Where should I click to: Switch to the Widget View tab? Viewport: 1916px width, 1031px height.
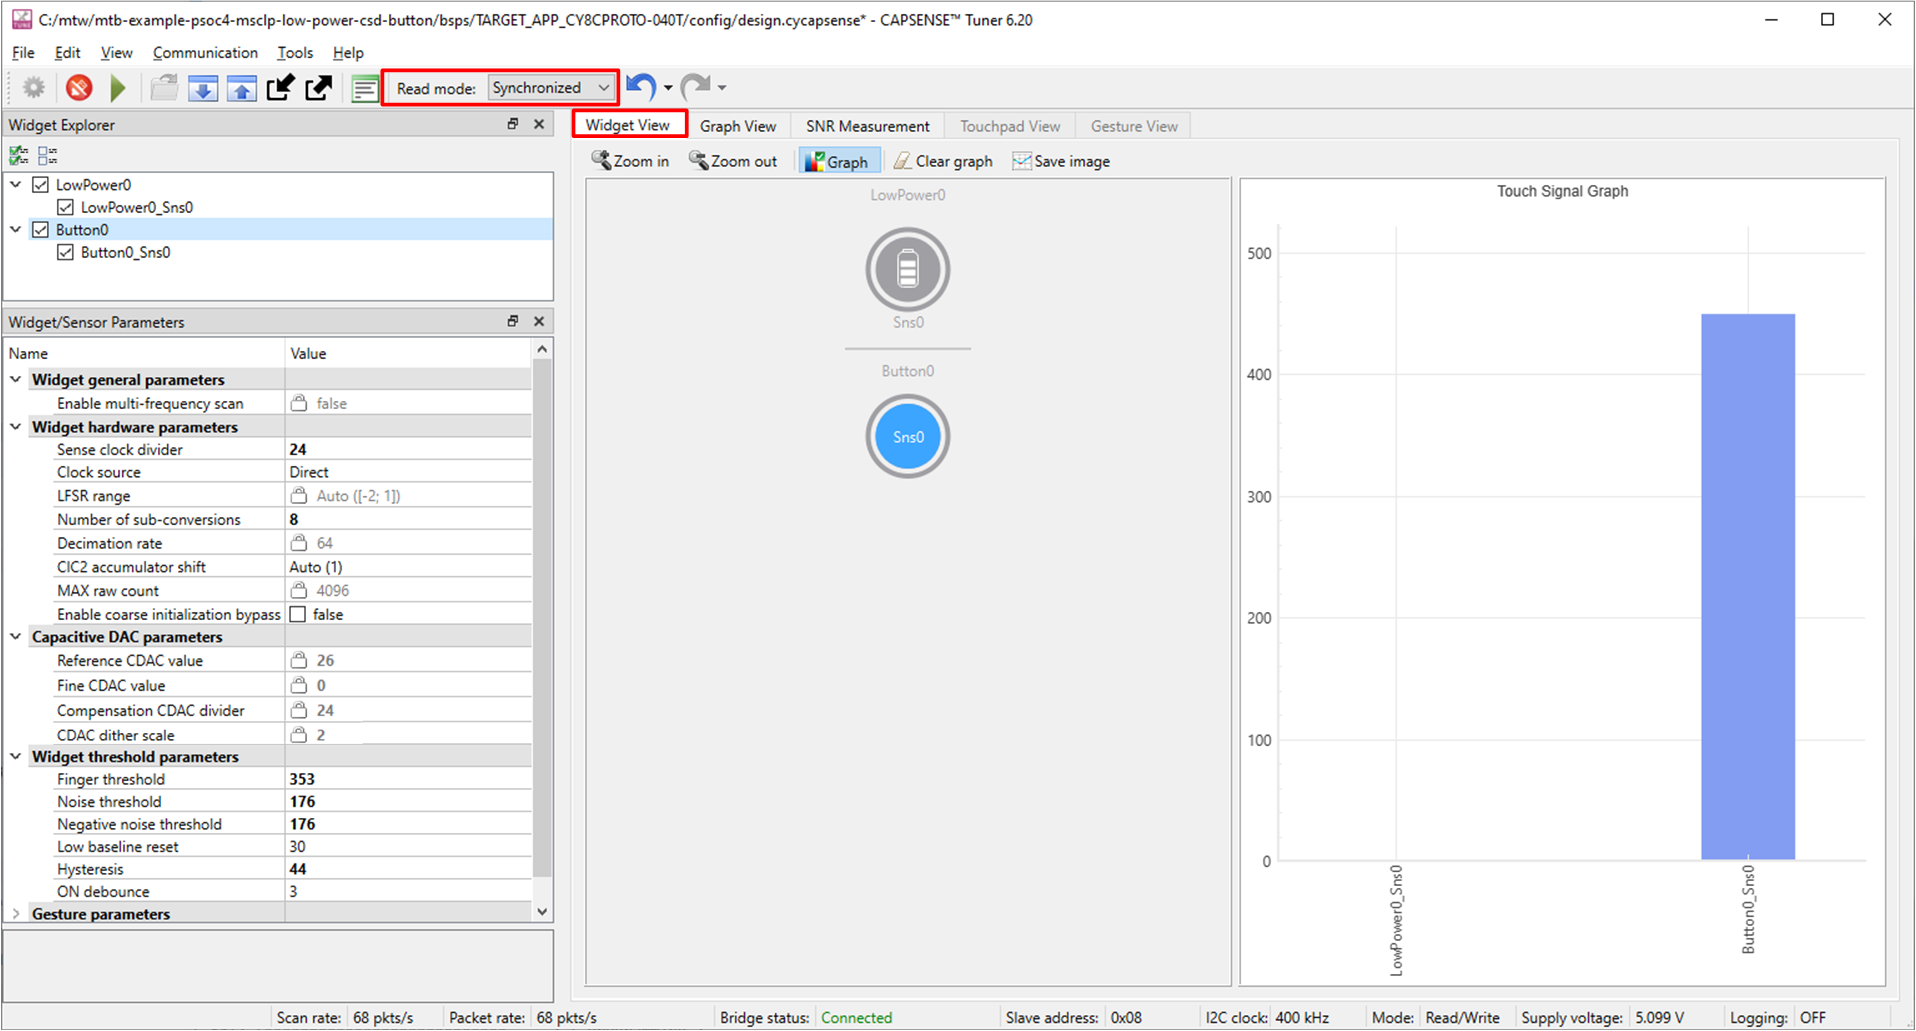point(628,125)
